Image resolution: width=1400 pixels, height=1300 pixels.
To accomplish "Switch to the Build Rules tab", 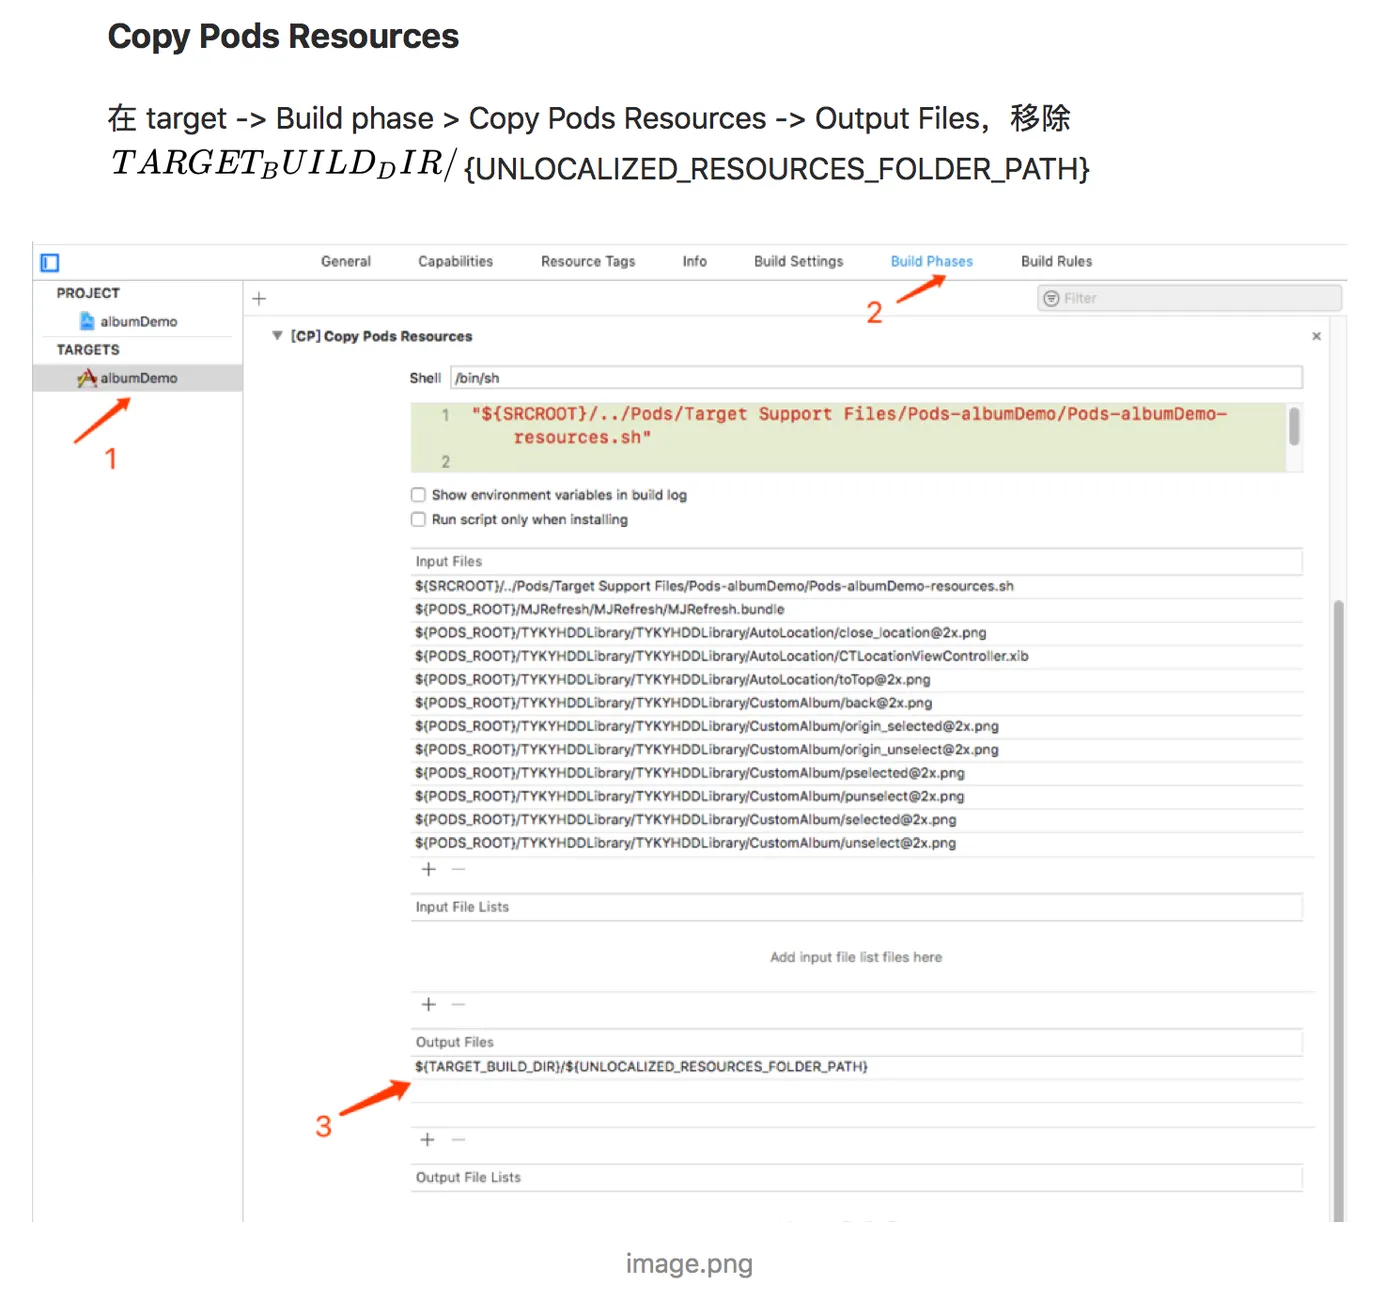I will coord(1057,261).
